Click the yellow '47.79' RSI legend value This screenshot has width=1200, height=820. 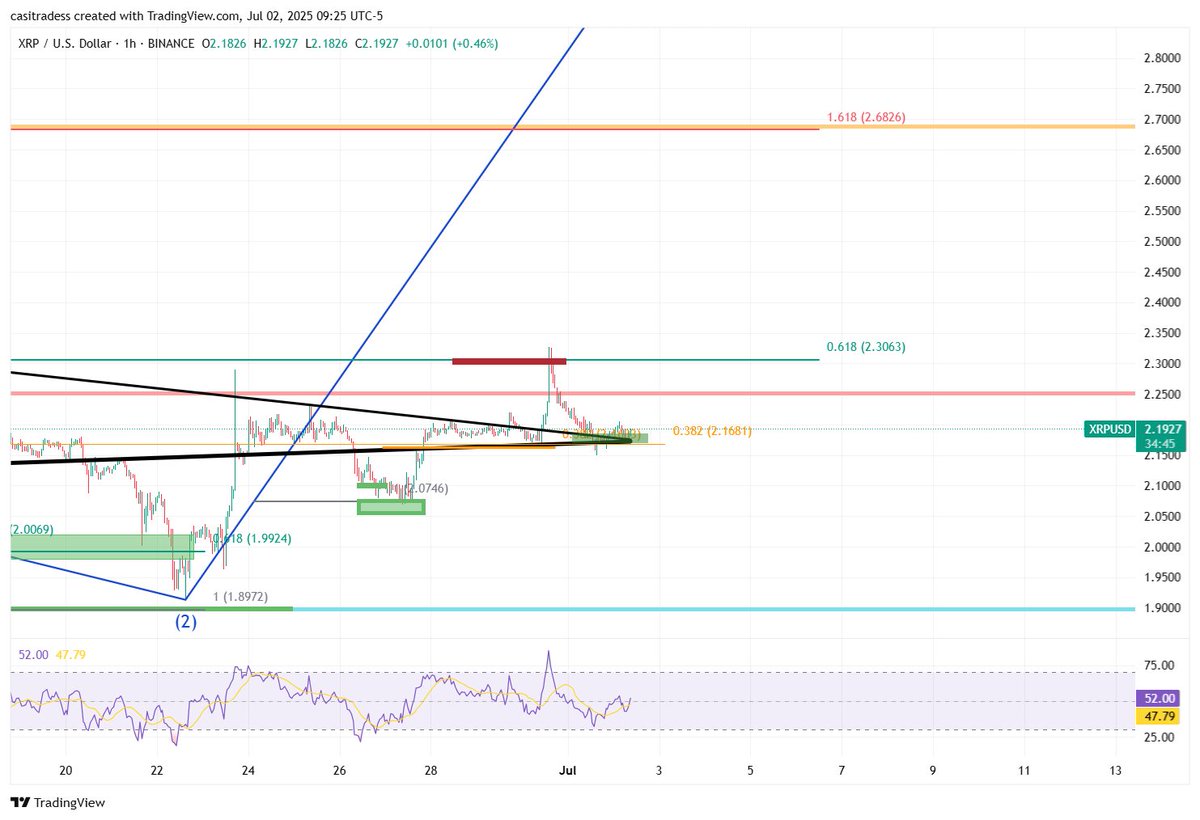pyautogui.click(x=70, y=655)
